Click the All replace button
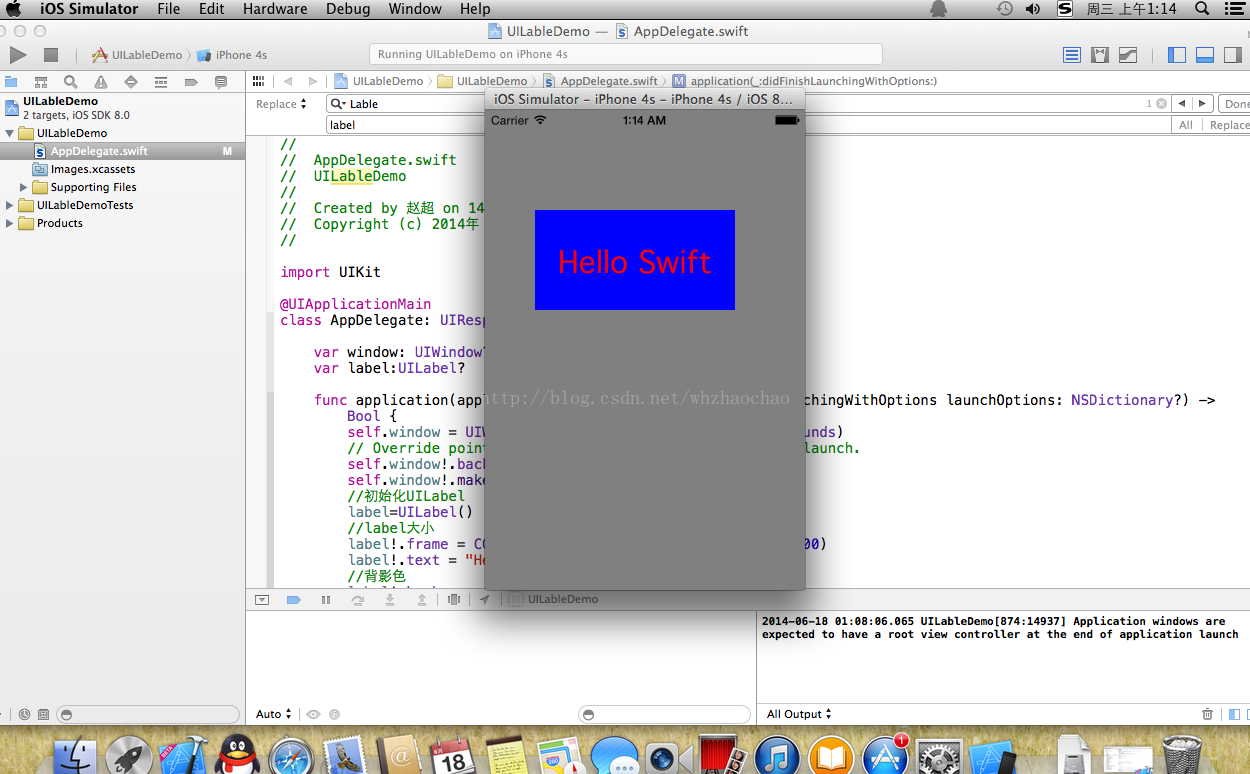 1186,125
